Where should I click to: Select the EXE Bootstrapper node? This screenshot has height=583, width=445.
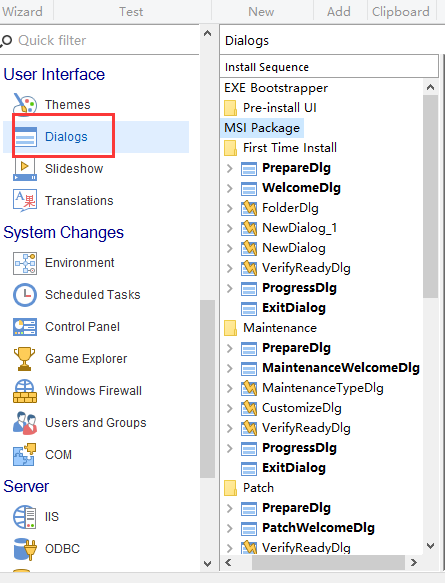[x=276, y=88]
